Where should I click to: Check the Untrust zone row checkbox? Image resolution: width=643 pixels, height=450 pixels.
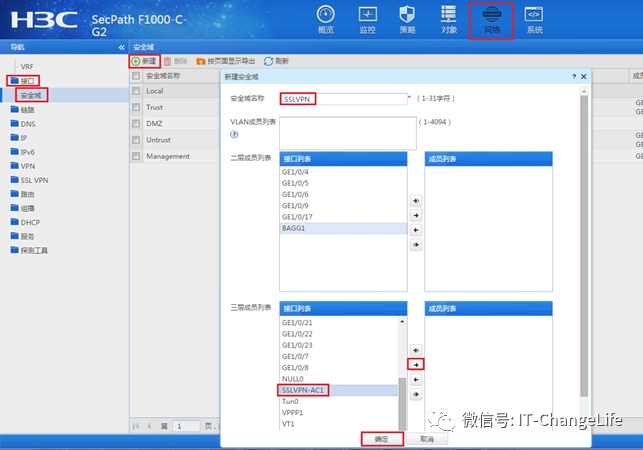click(x=136, y=140)
